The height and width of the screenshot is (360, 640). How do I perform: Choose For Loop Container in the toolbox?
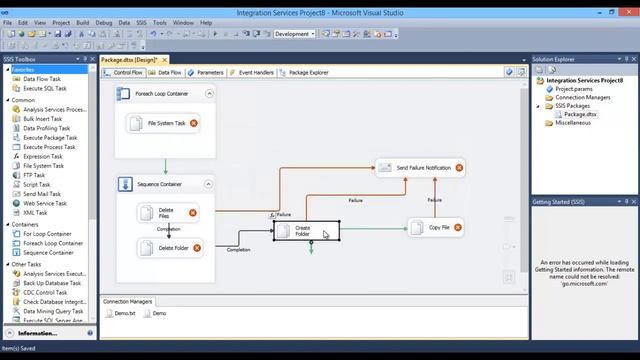(47, 234)
